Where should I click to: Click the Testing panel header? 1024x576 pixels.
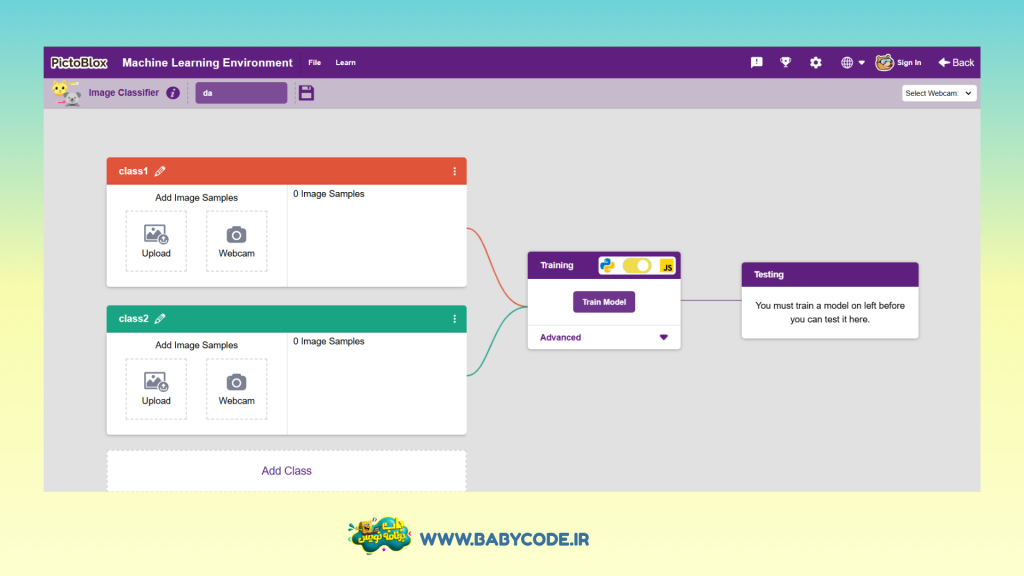click(830, 275)
